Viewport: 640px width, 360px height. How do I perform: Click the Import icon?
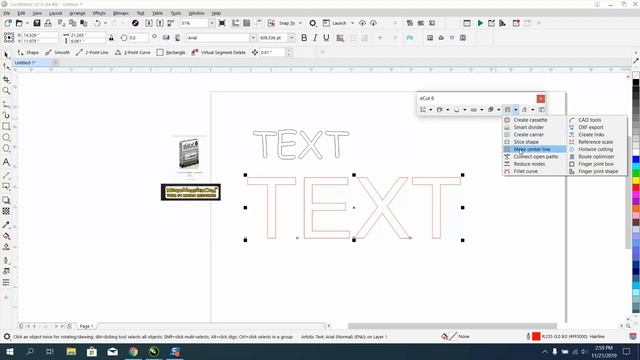(149, 23)
